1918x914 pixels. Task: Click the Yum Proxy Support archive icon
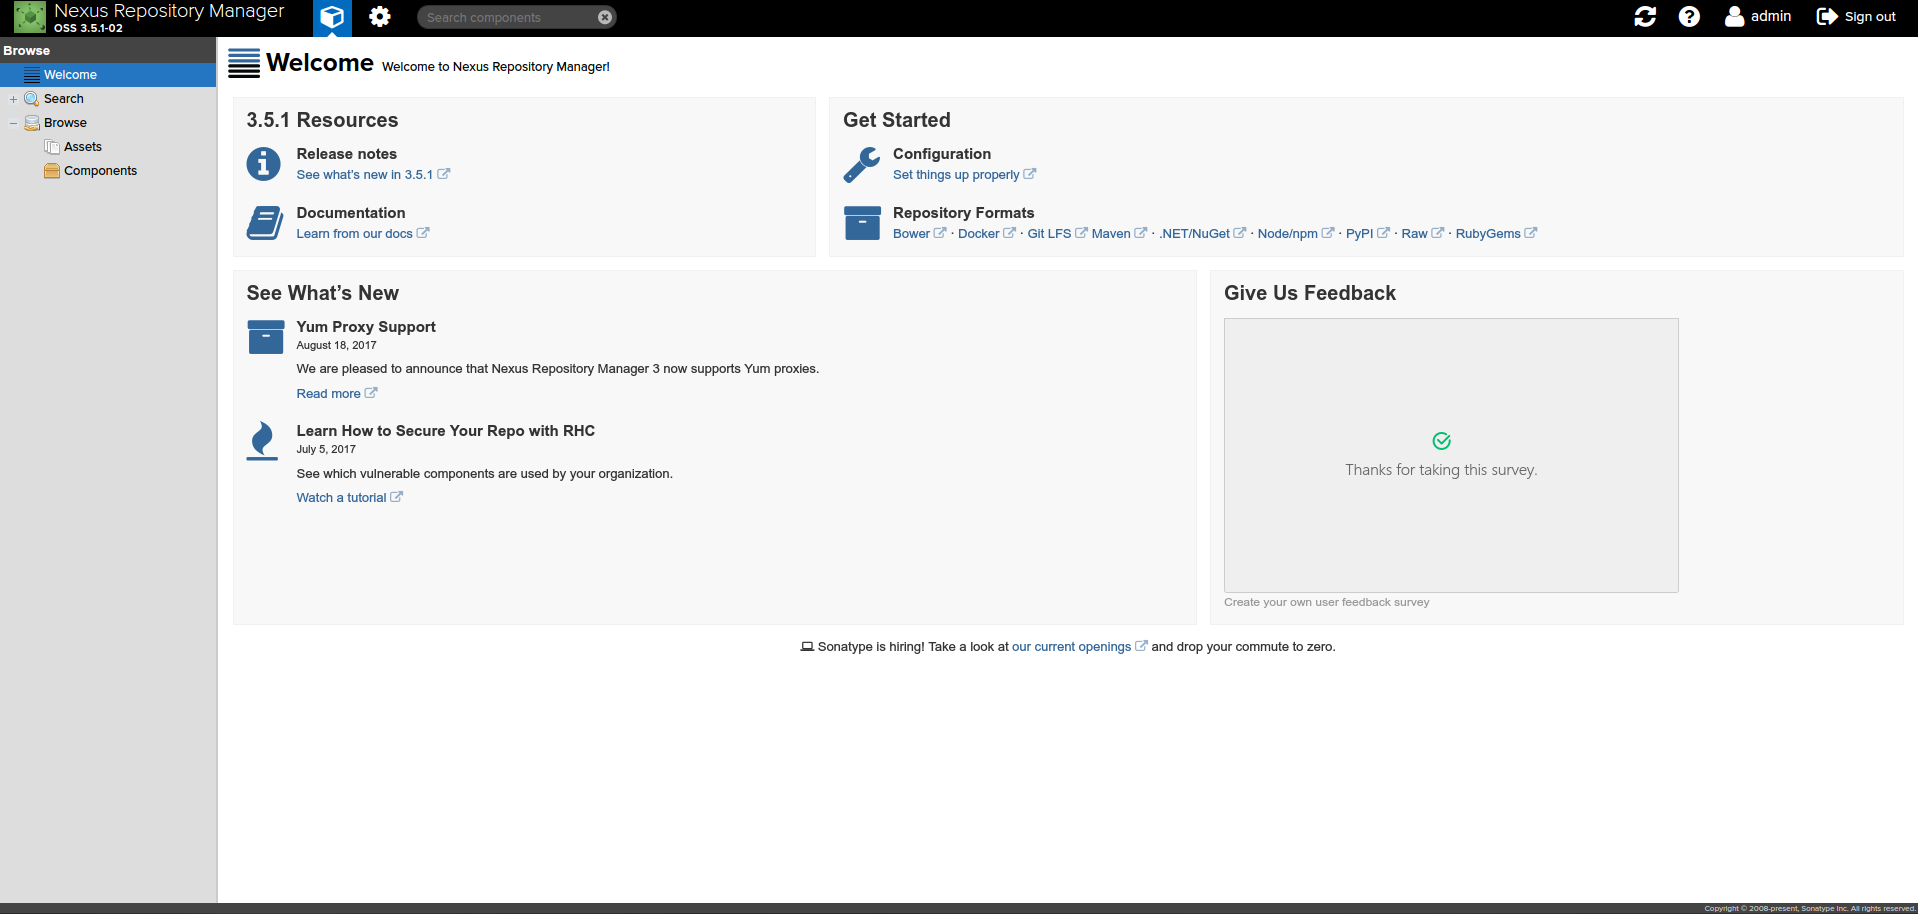tap(266, 337)
